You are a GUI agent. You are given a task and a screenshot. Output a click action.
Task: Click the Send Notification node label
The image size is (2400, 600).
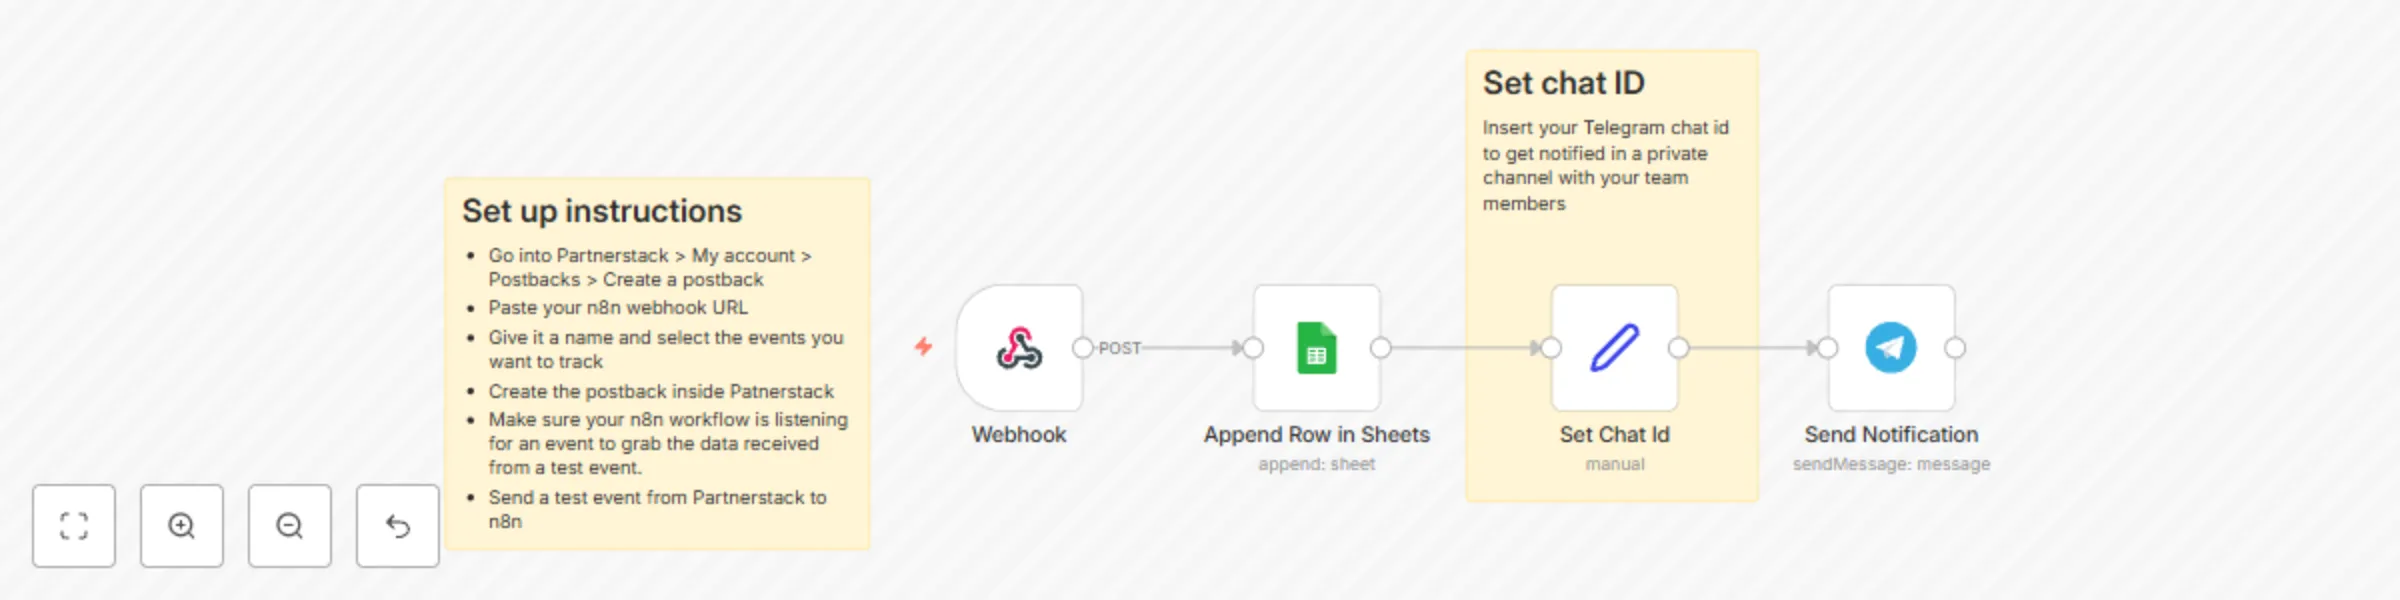(1890, 434)
